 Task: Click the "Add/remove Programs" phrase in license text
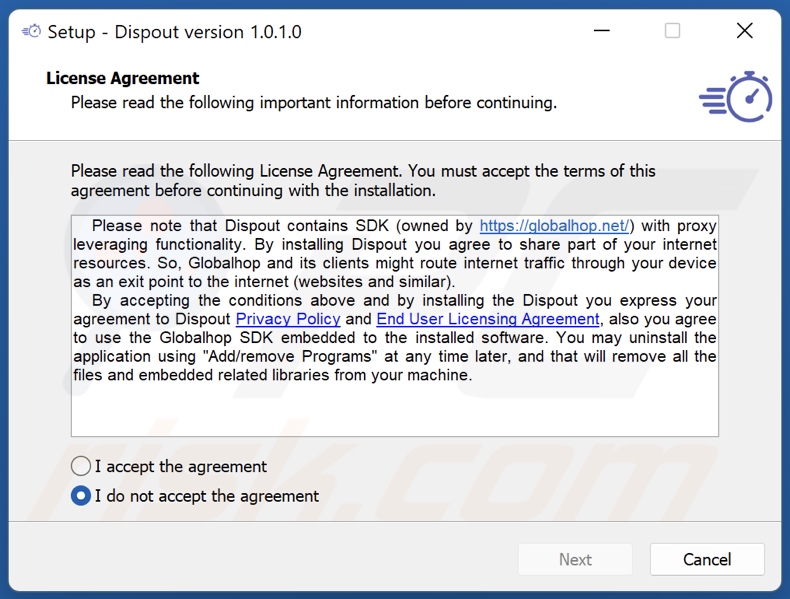[290, 356]
